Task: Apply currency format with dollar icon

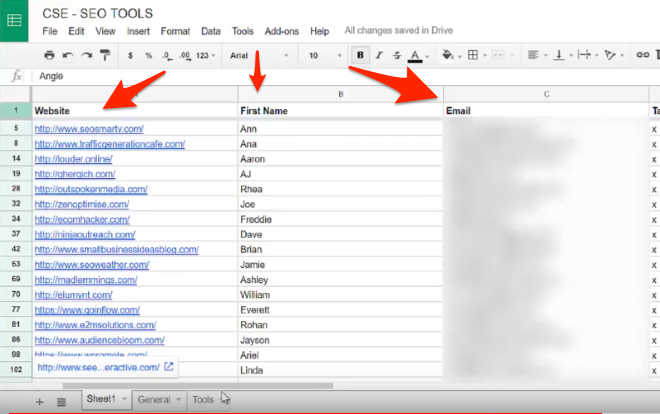Action: pos(132,55)
